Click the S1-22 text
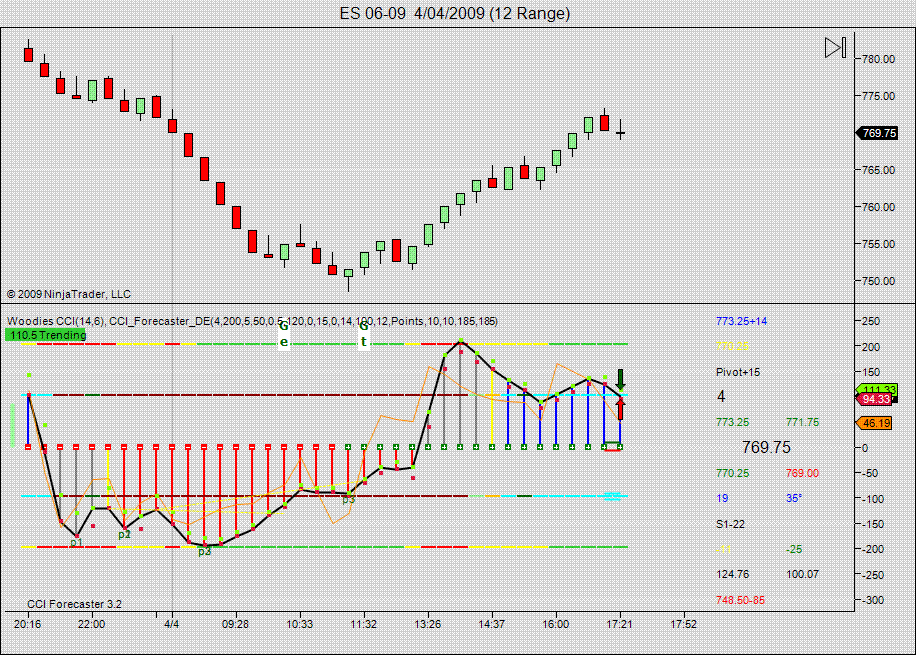 730,524
